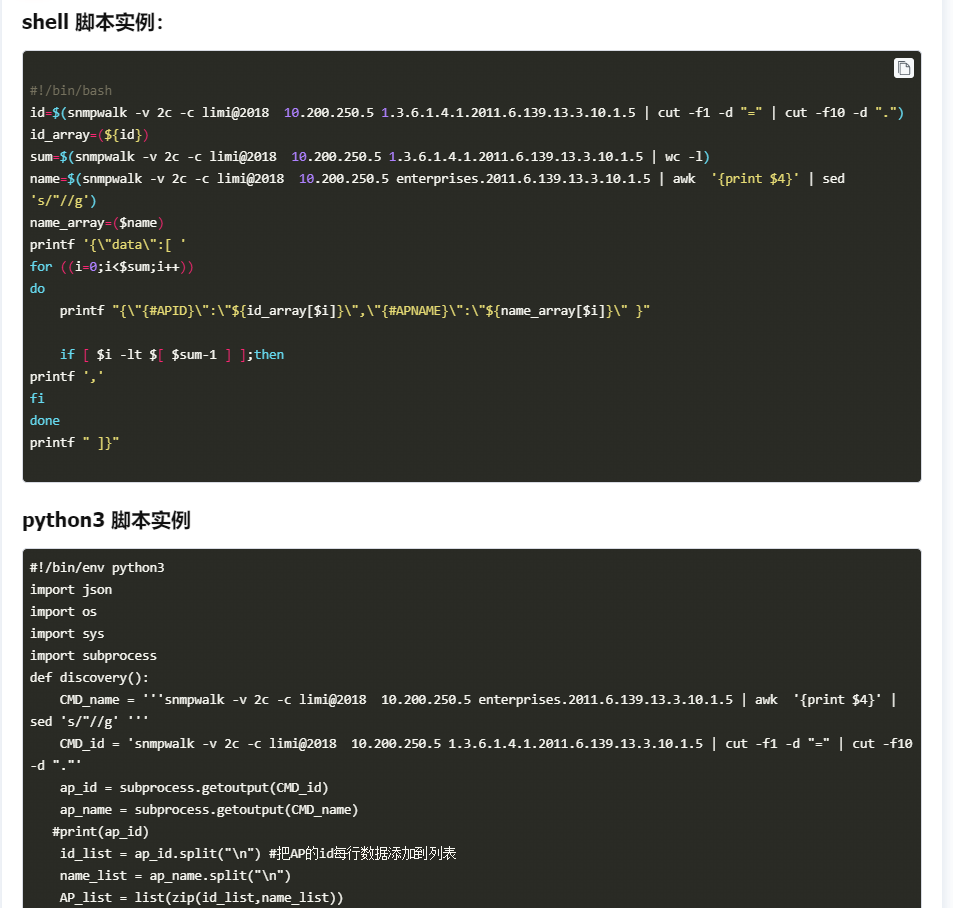Click the AP_list = list(zip(...)) line

(x=201, y=897)
